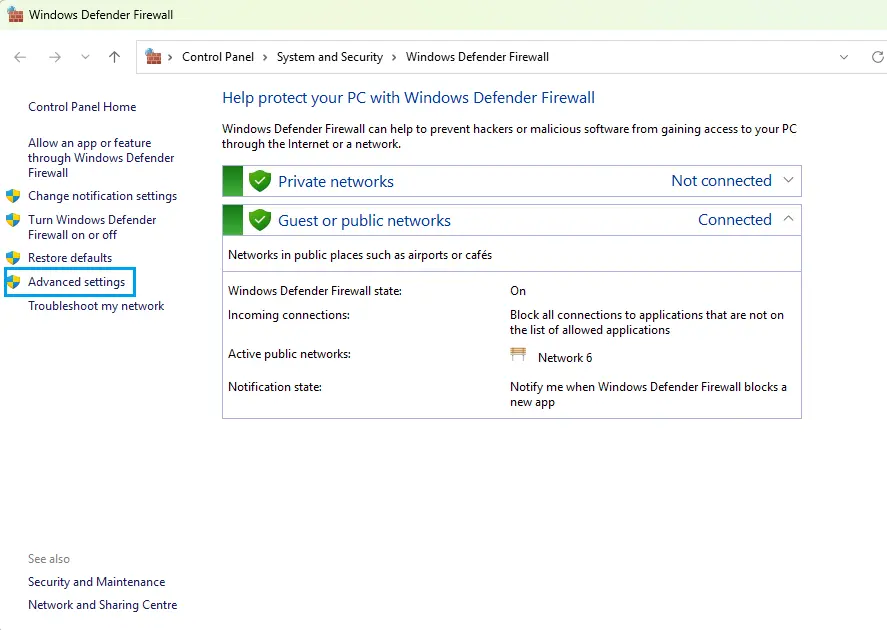Viewport: 887px width, 630px height.
Task: Click the Private networks heading
Action: click(x=335, y=182)
